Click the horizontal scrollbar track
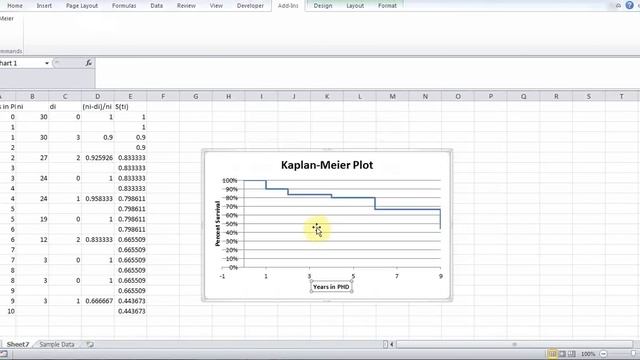This screenshot has height=360, width=640. 514,344
